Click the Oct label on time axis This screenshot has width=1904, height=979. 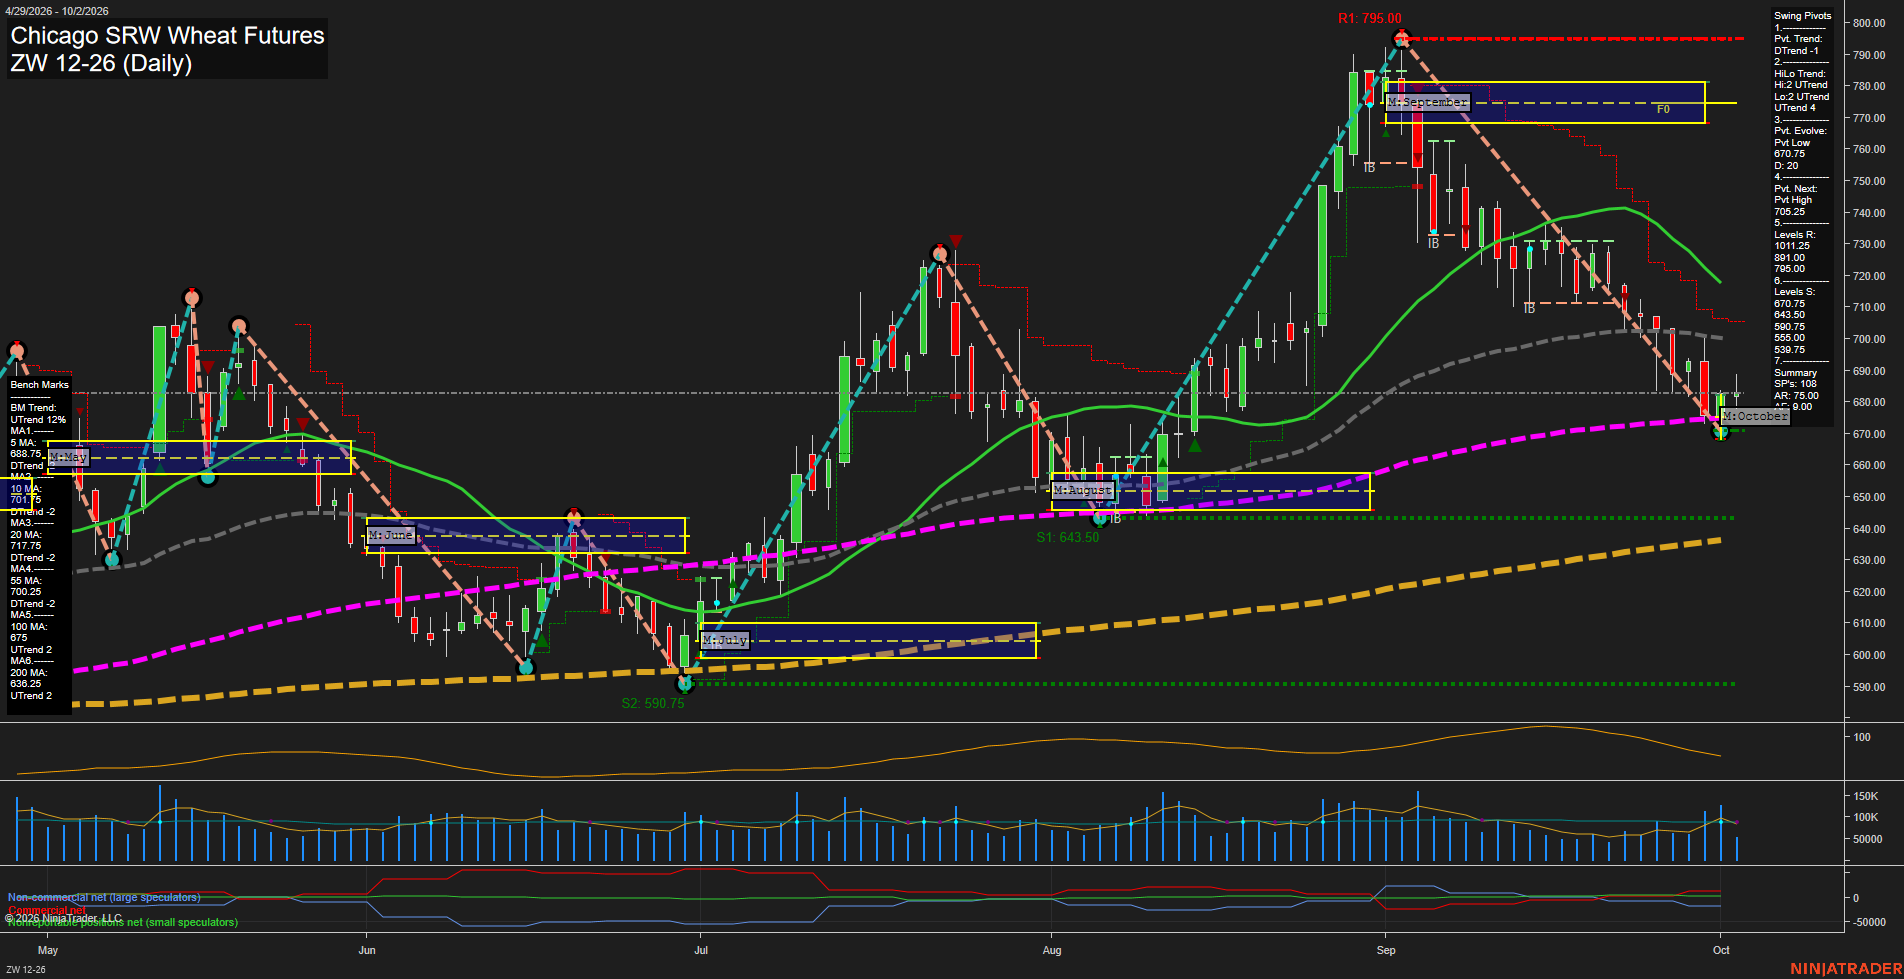[x=1721, y=950]
